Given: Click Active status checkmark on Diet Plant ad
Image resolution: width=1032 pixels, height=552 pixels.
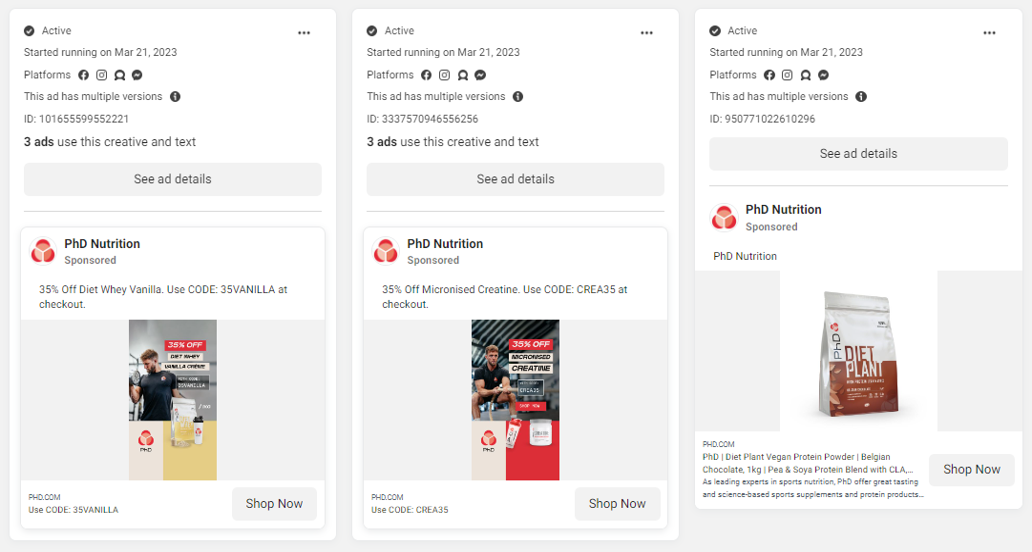Looking at the screenshot, I should pos(715,31).
